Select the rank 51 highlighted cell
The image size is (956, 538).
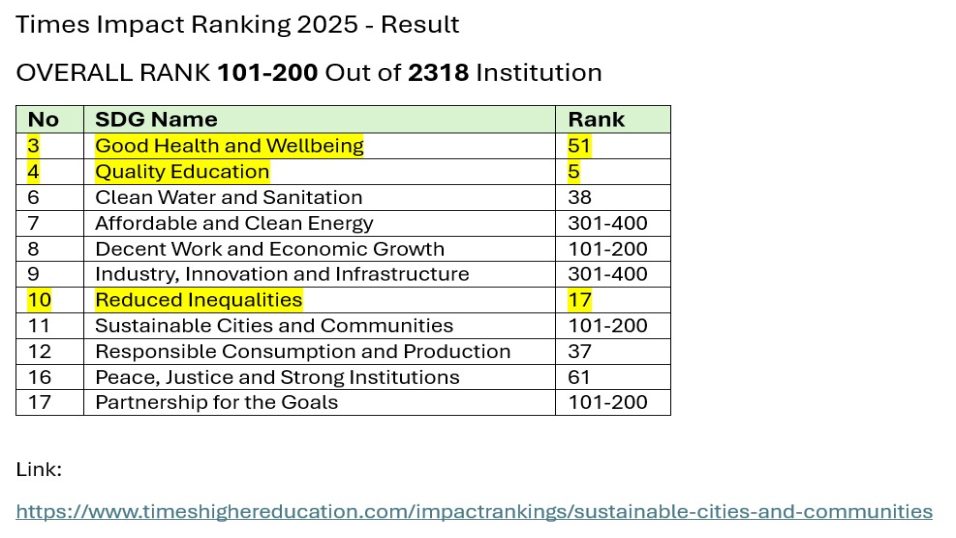[613, 146]
